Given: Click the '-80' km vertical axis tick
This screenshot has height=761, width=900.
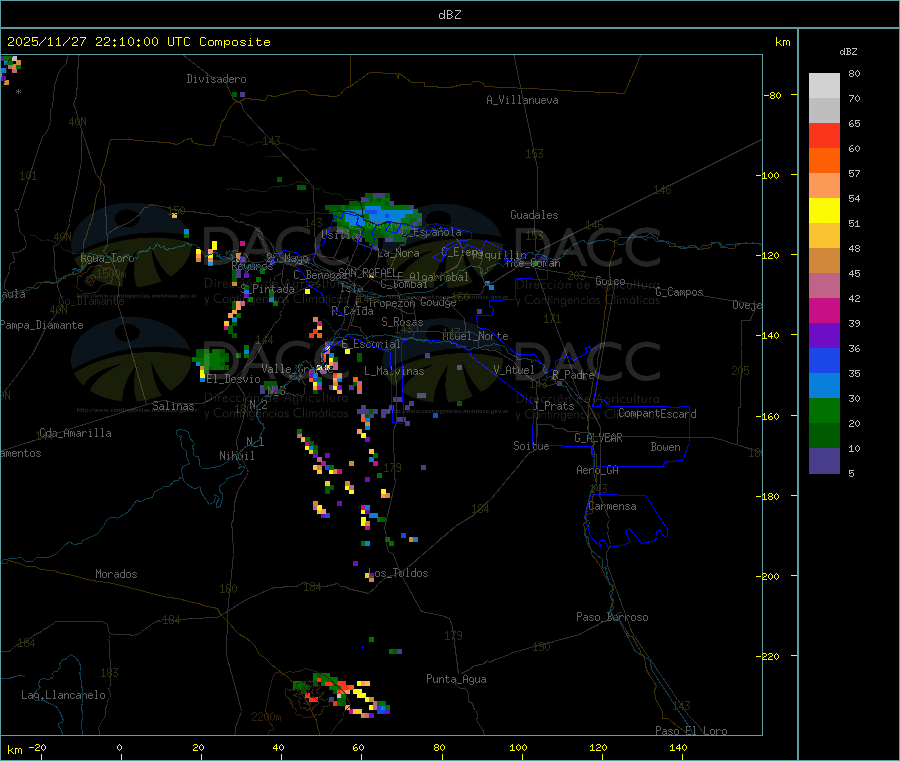Looking at the screenshot, I should (771, 95).
